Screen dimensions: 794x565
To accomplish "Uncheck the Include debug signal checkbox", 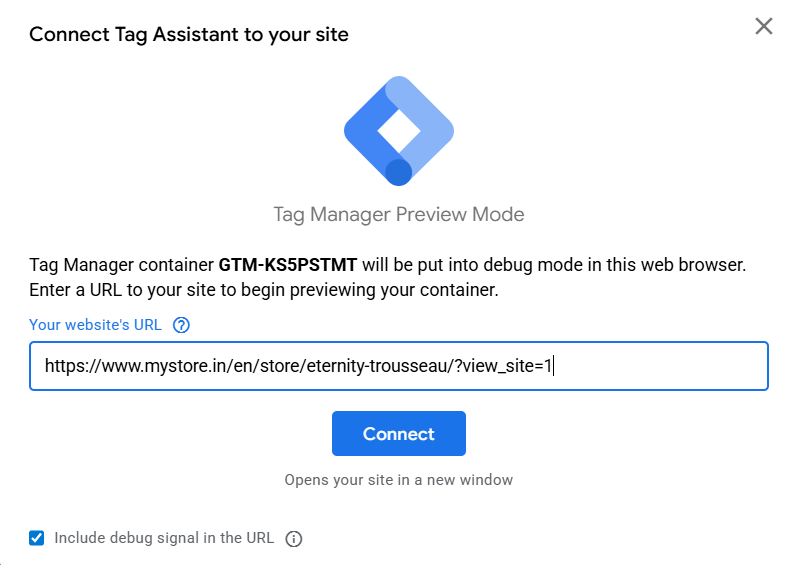I will (37, 538).
